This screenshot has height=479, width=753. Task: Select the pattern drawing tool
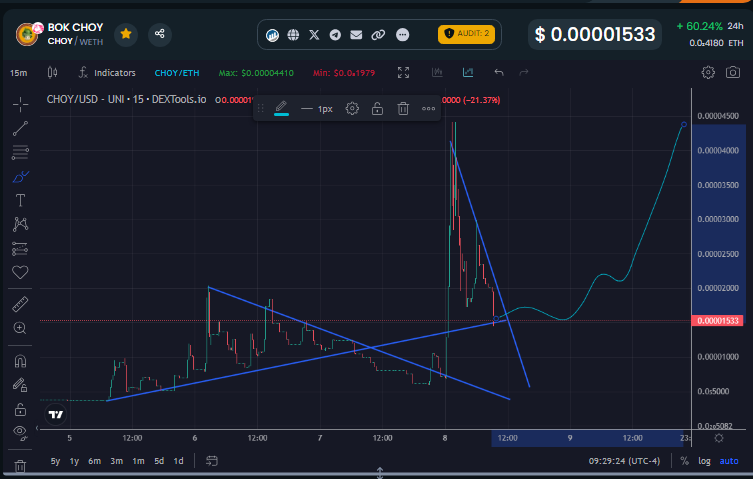(x=20, y=224)
